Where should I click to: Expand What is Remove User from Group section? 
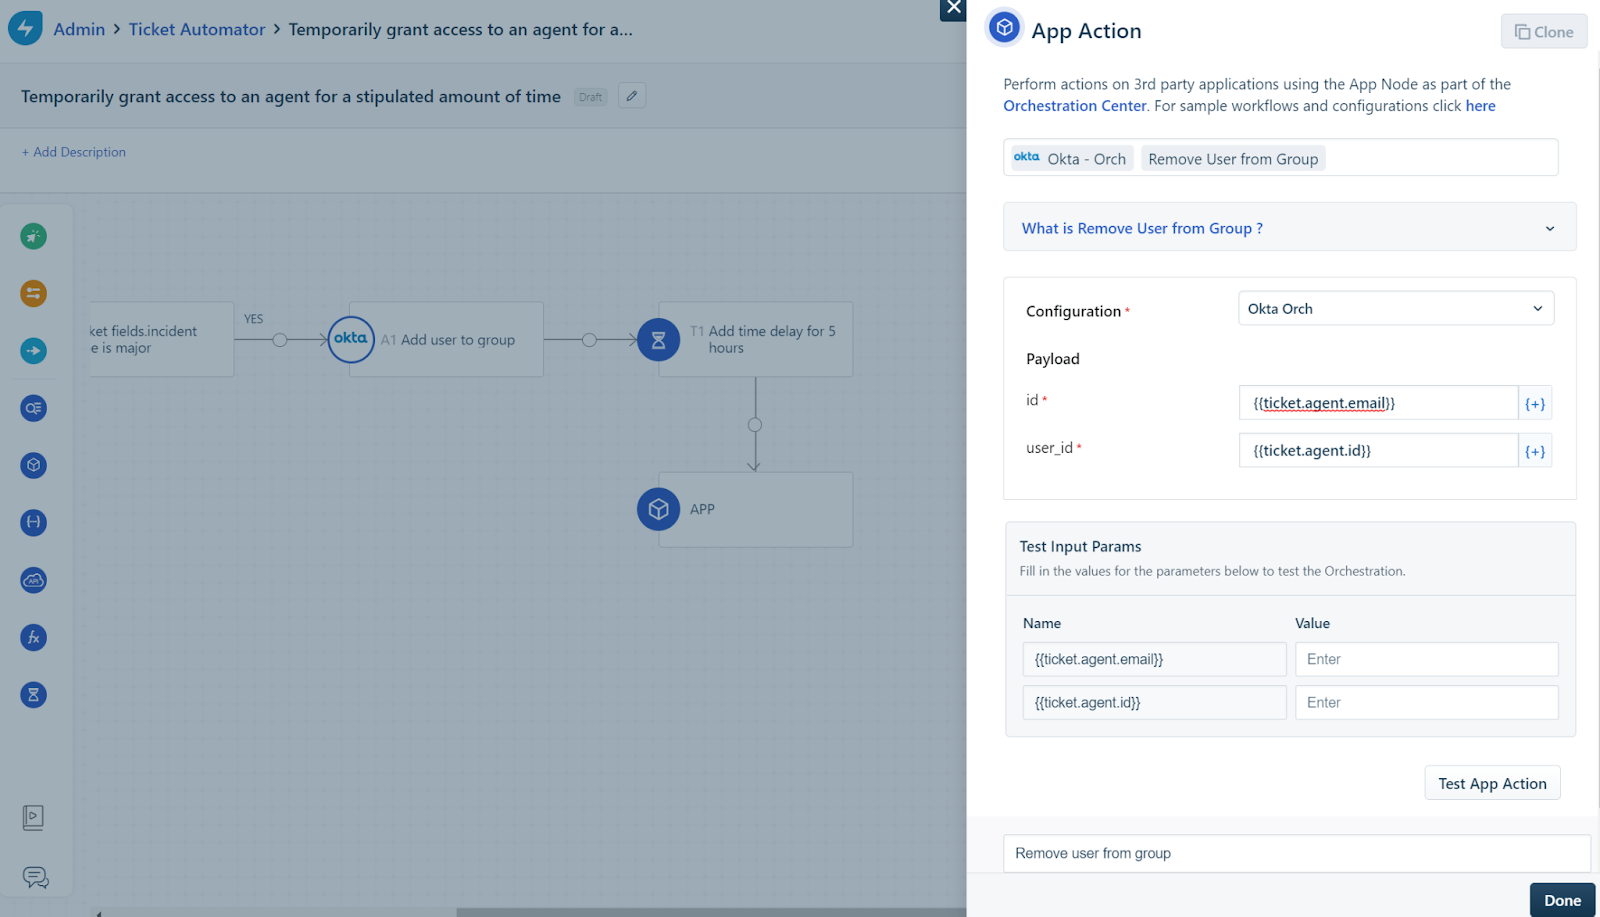1290,228
